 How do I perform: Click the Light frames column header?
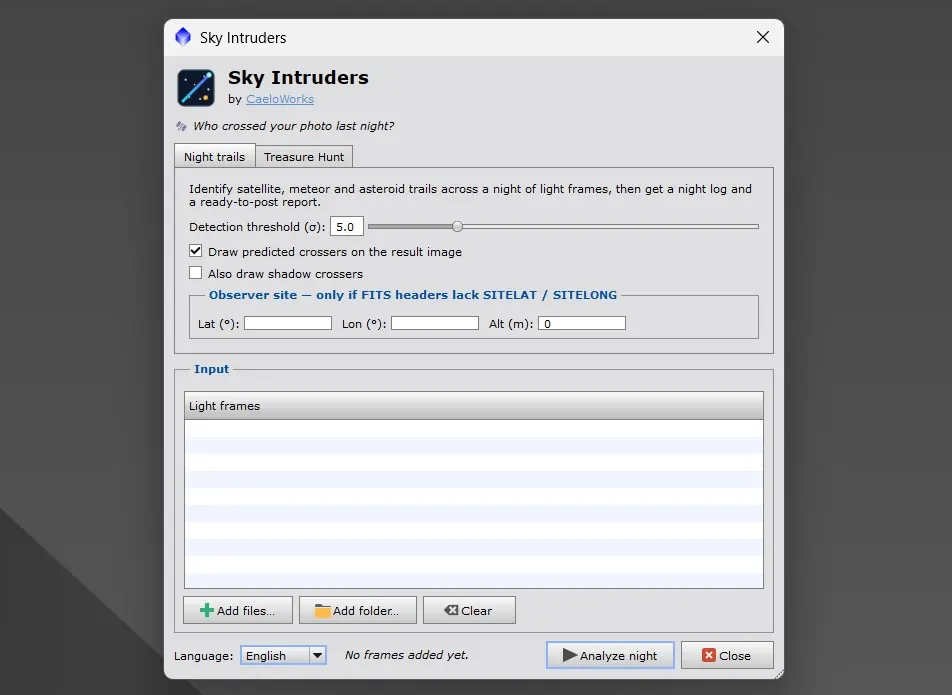474,405
